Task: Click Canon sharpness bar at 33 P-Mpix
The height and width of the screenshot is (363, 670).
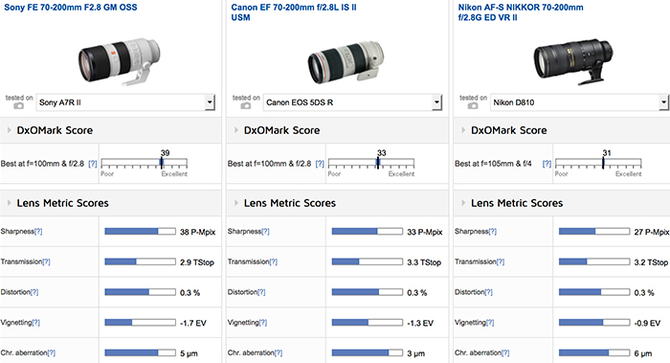Action: 367,231
